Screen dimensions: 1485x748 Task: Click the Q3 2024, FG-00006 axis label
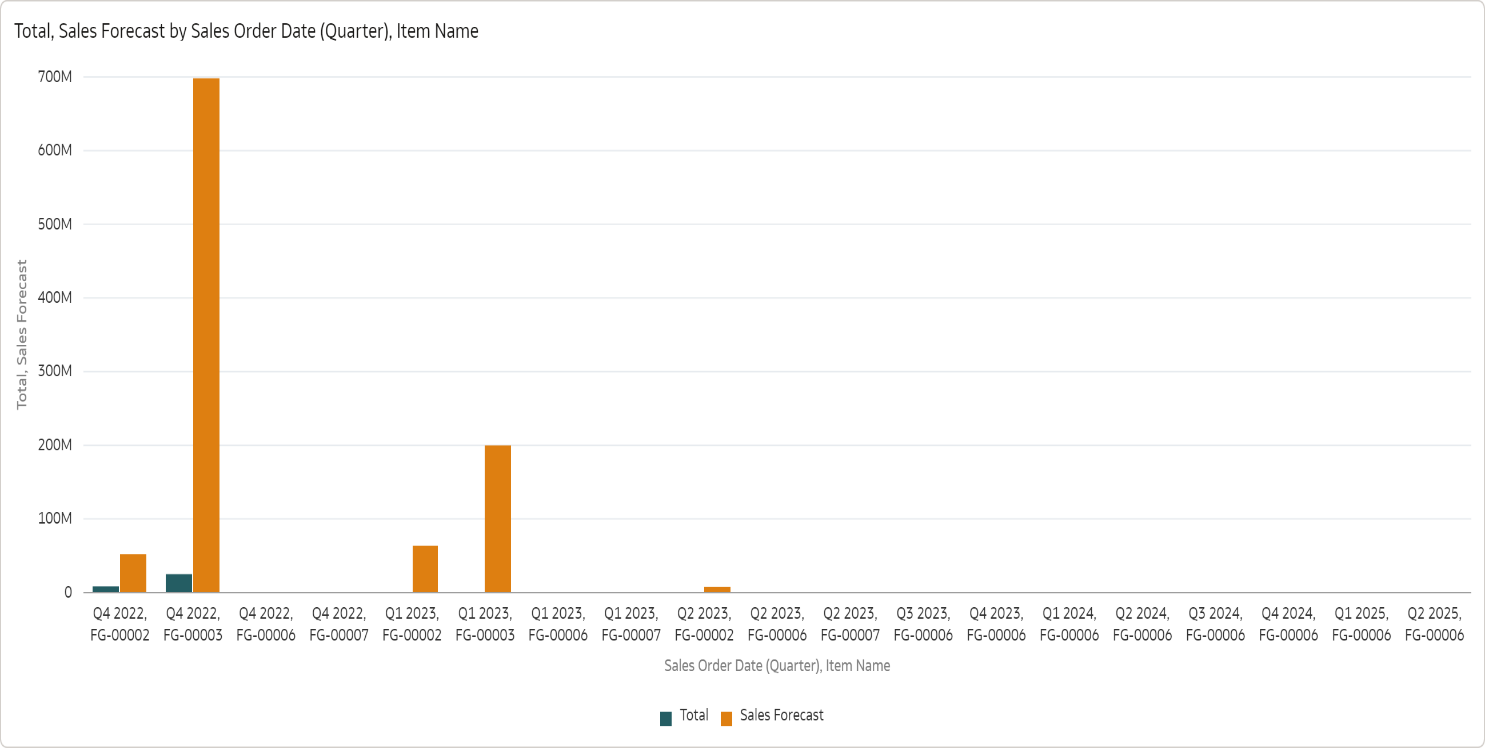pyautogui.click(x=1215, y=624)
